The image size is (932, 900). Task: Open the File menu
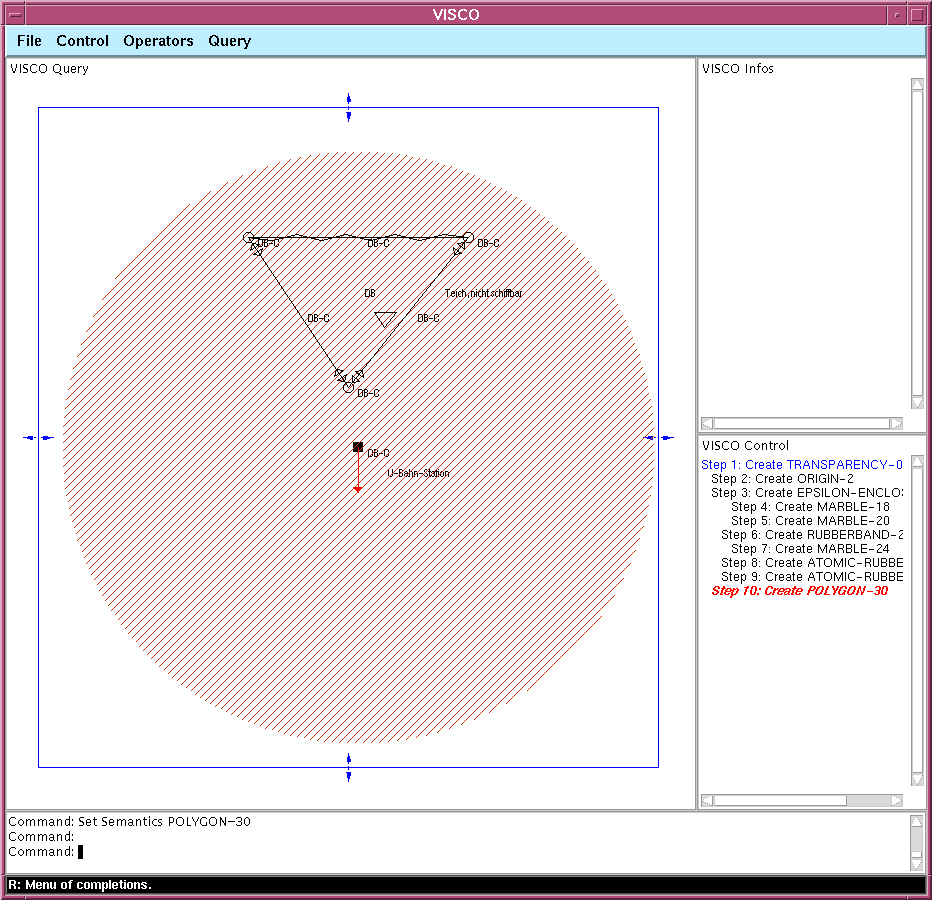click(29, 41)
